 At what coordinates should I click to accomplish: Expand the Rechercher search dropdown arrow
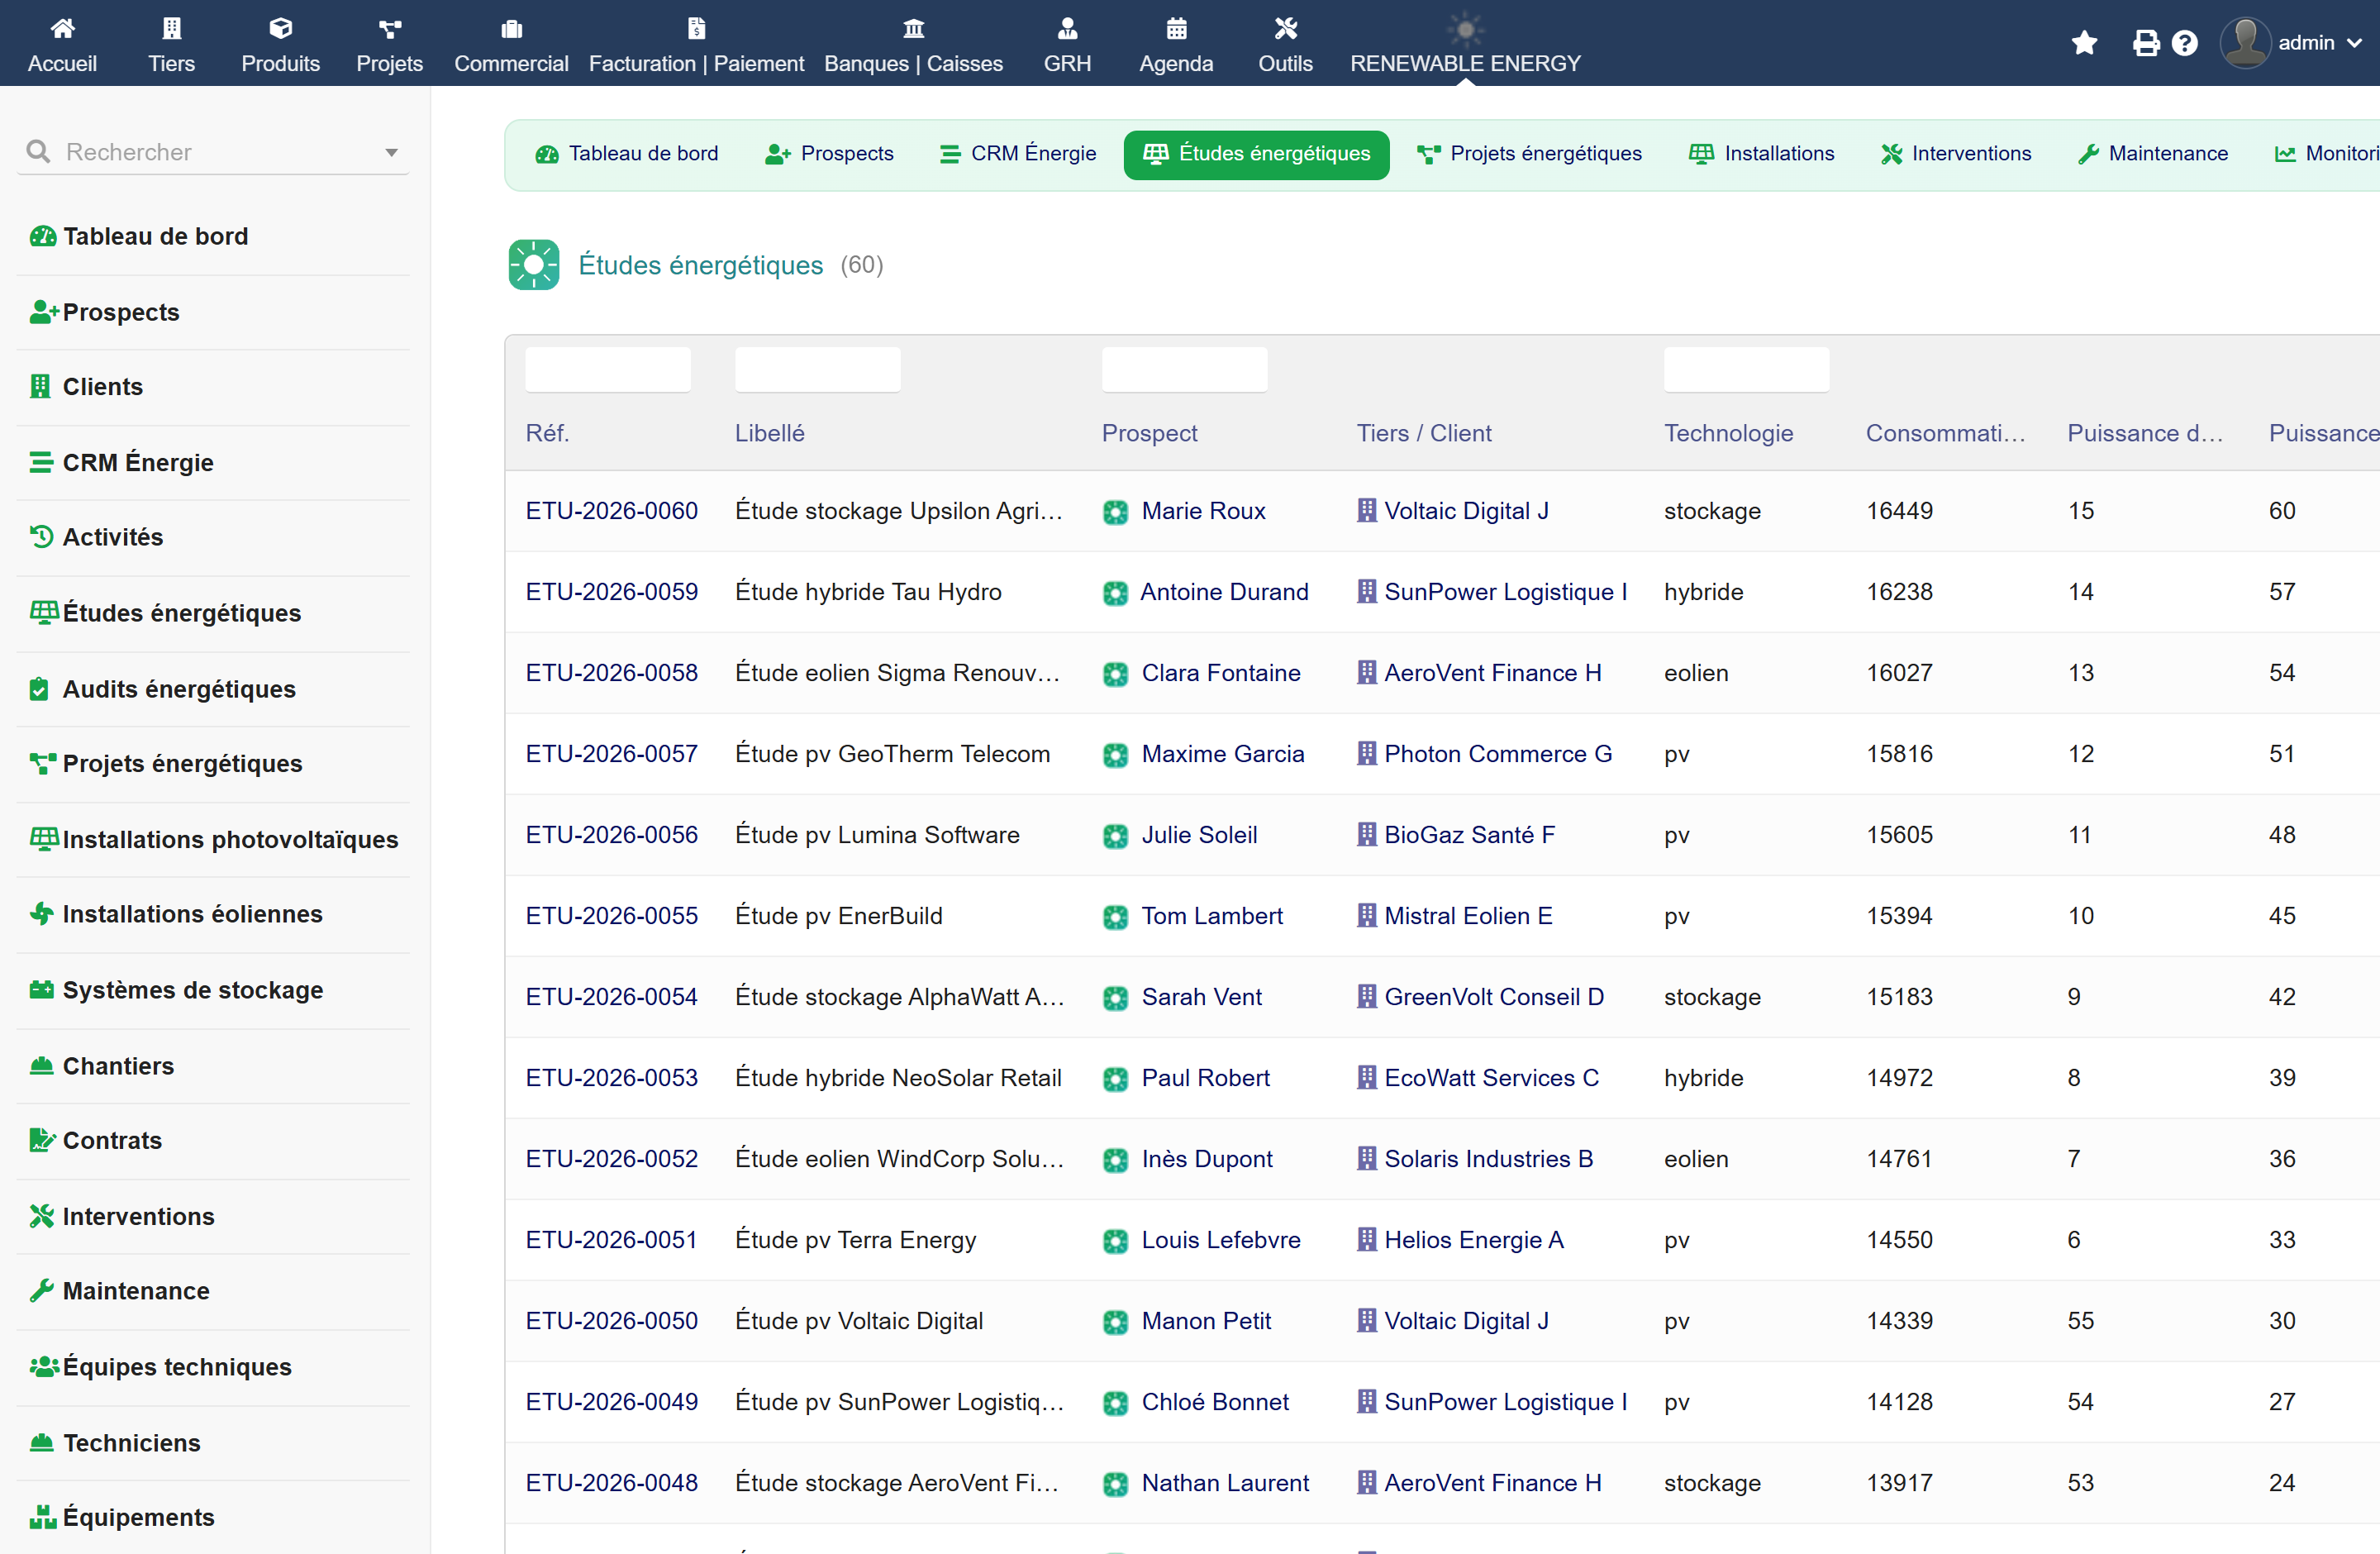click(391, 152)
